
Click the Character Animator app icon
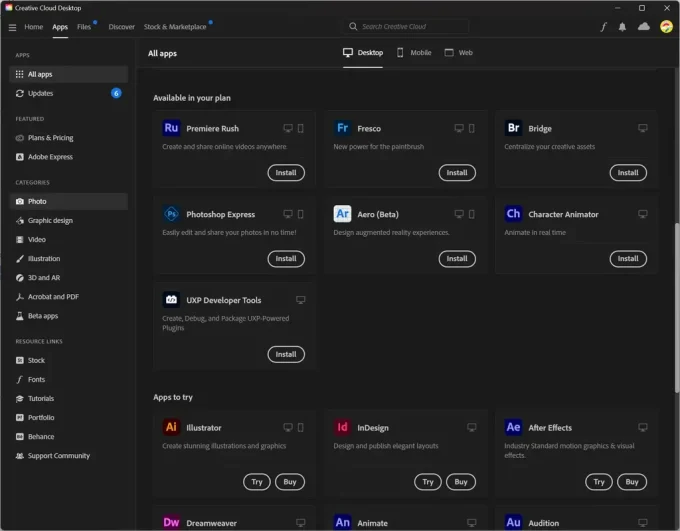[513, 214]
